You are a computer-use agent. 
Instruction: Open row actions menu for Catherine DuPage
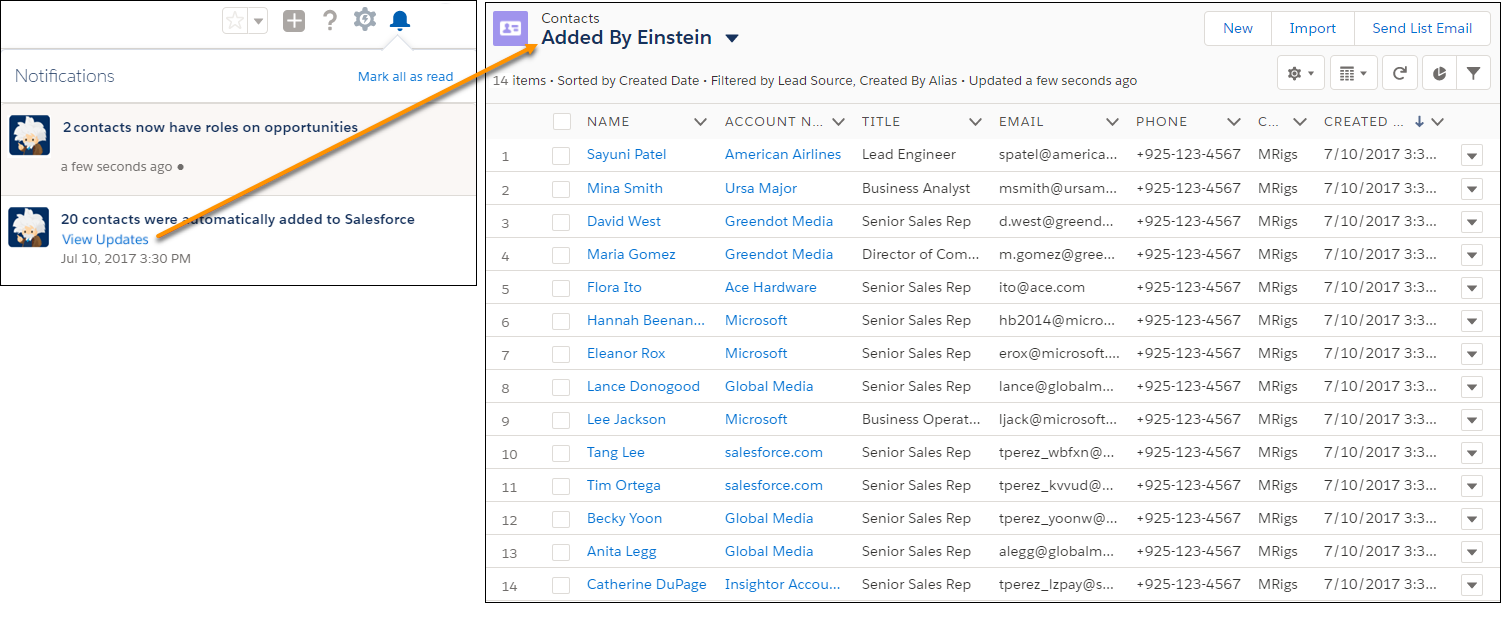[x=1471, y=585]
